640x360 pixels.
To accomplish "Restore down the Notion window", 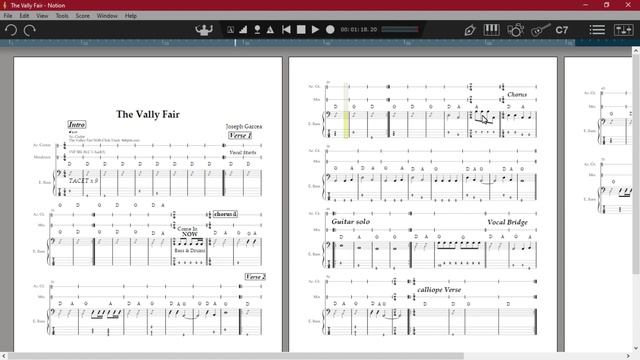I will click(x=607, y=5).
